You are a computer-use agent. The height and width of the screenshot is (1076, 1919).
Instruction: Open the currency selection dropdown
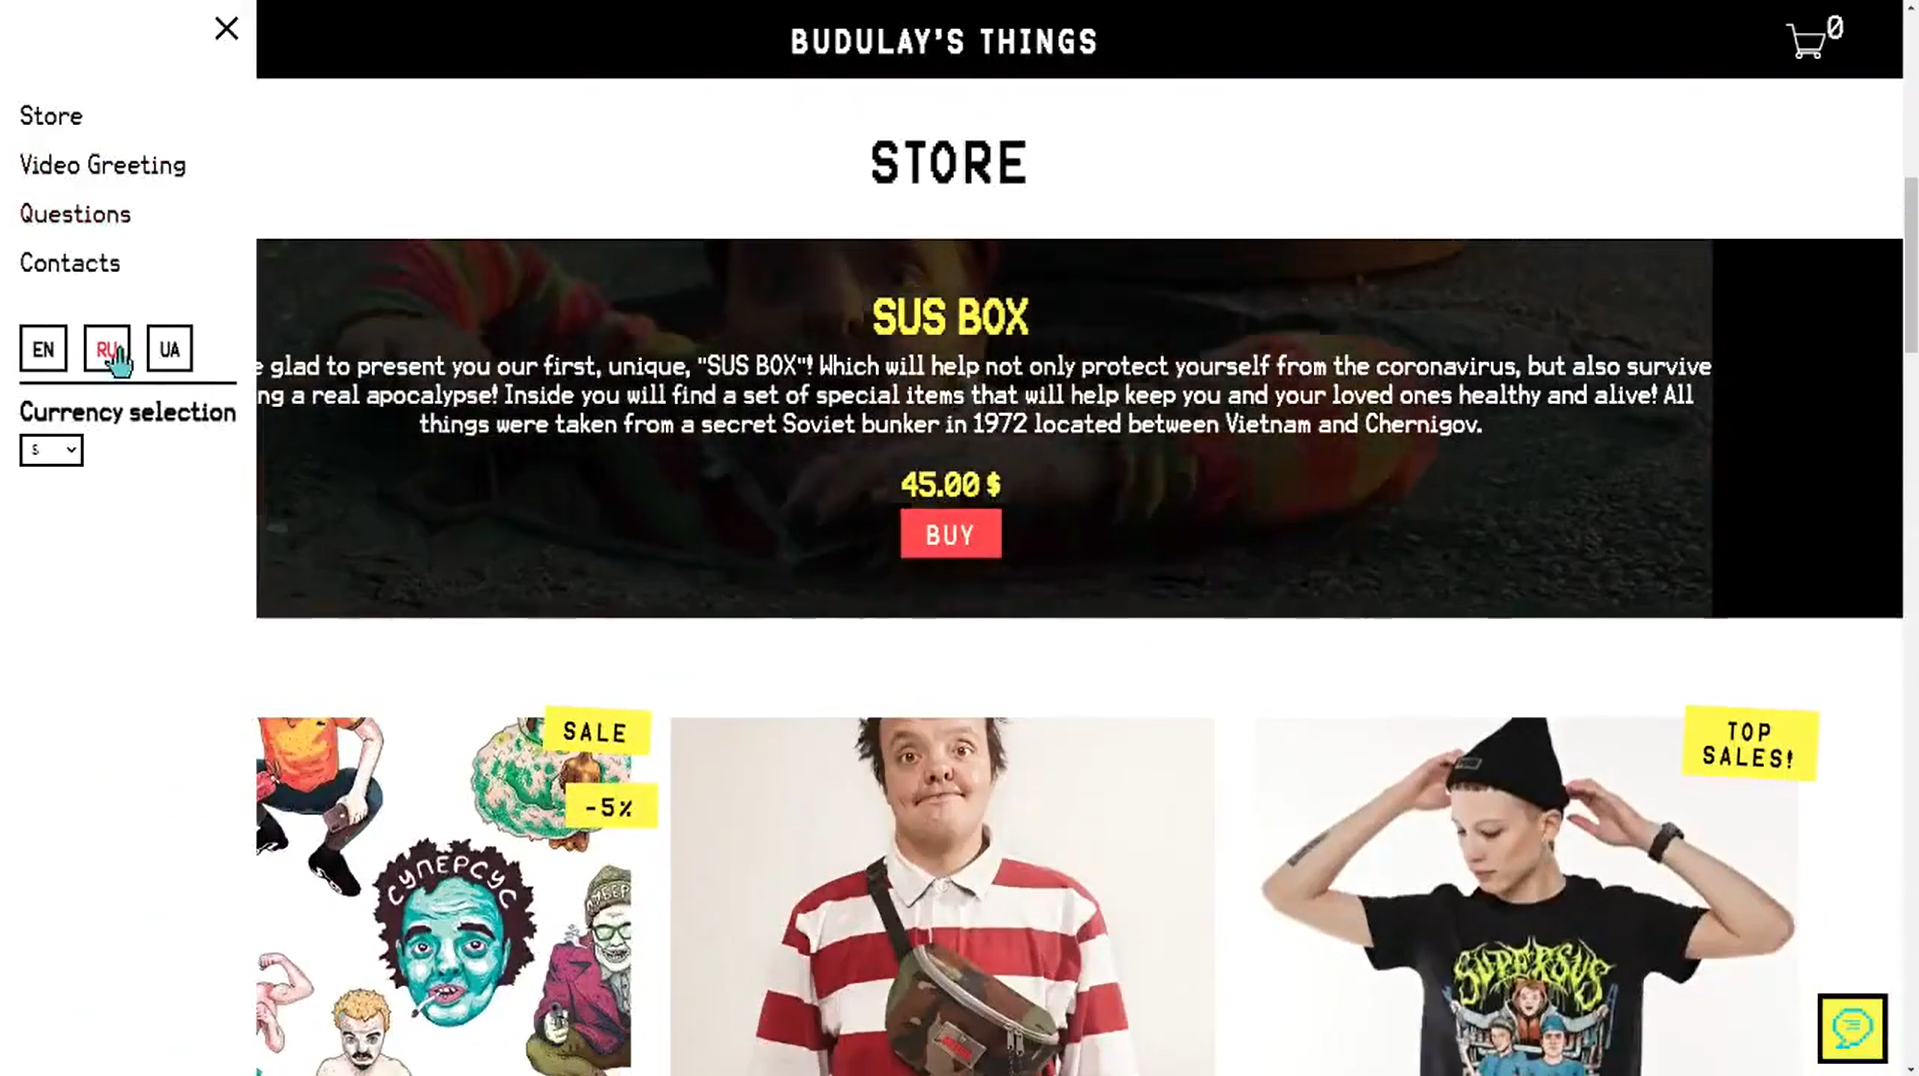coord(51,450)
